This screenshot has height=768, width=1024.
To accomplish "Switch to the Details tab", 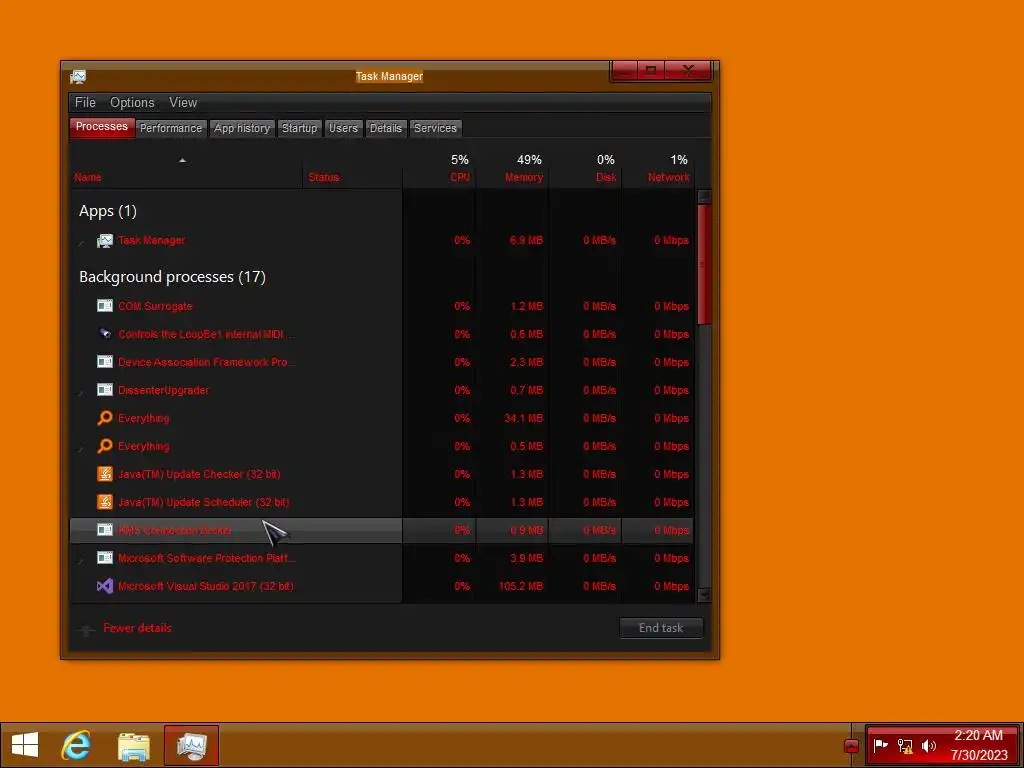I will click(x=386, y=128).
